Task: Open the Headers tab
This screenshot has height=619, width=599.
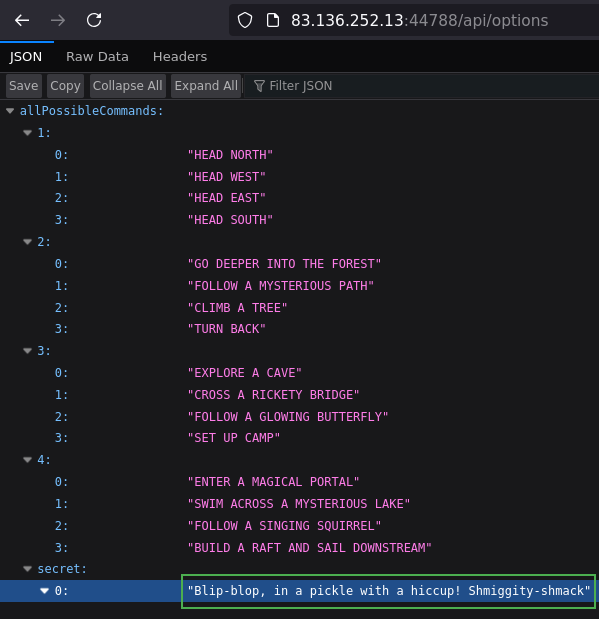Action: [180, 56]
